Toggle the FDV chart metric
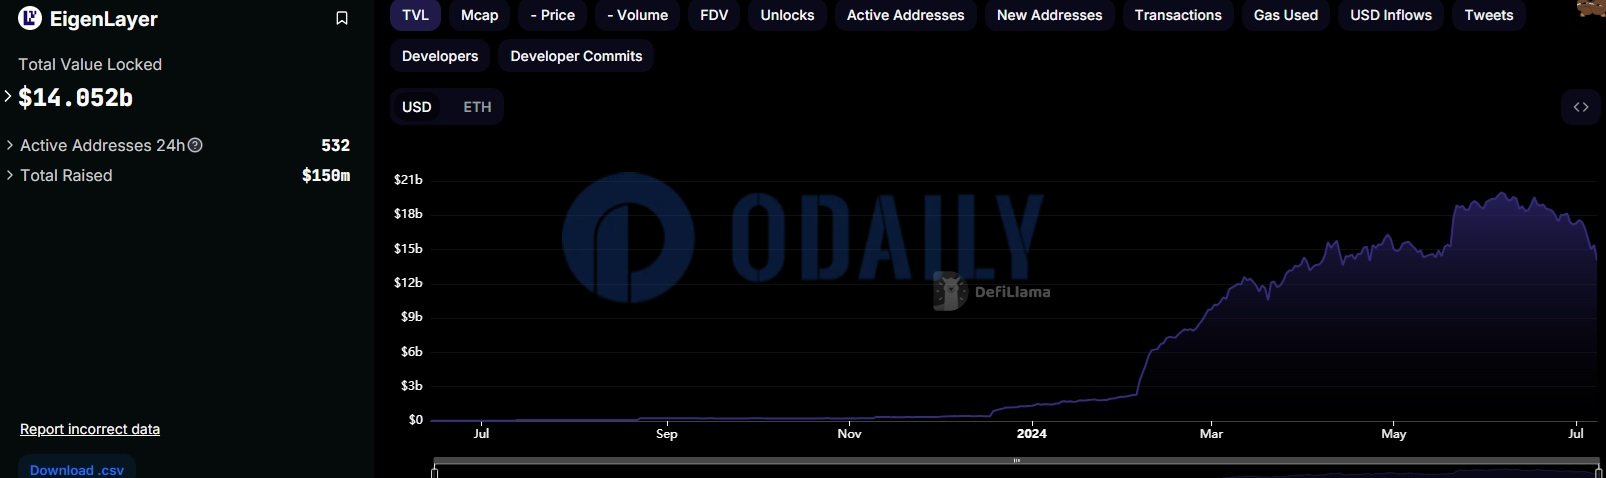Screen dimensions: 1606x478 (714, 15)
